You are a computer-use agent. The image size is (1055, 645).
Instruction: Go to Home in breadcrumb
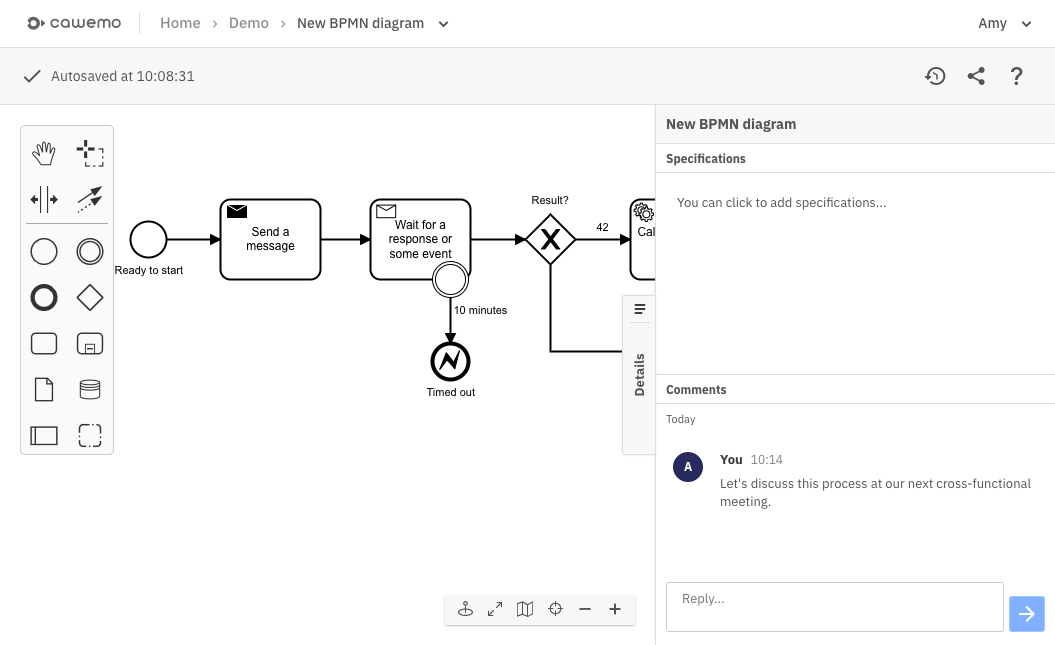(180, 23)
